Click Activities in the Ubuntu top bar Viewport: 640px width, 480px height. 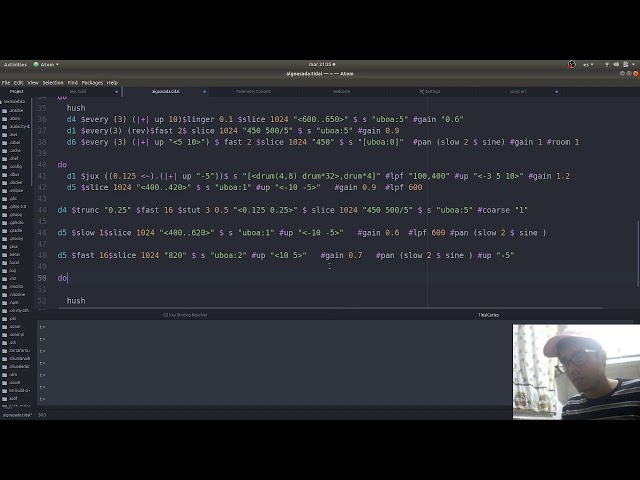pyautogui.click(x=15, y=64)
